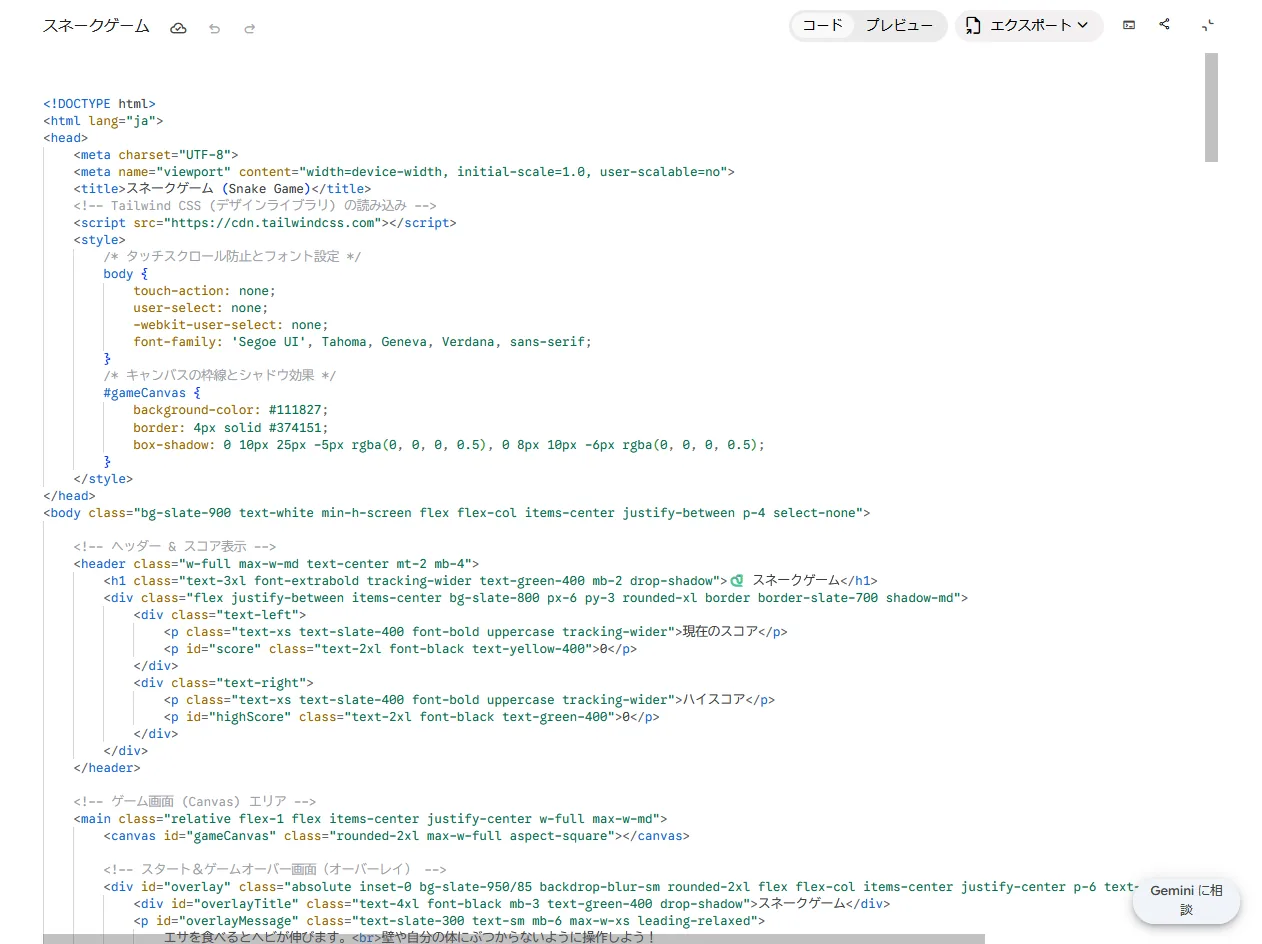Share the snake game canvas
This screenshot has height=944, width=1262.
tap(1165, 25)
